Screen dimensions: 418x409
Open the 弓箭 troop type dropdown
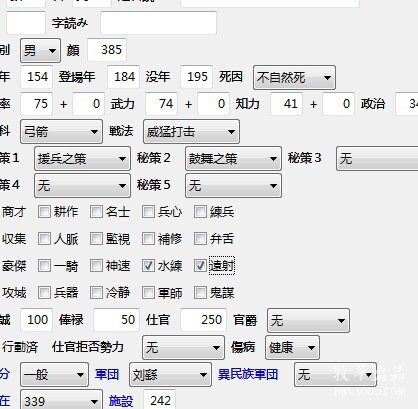(x=61, y=132)
